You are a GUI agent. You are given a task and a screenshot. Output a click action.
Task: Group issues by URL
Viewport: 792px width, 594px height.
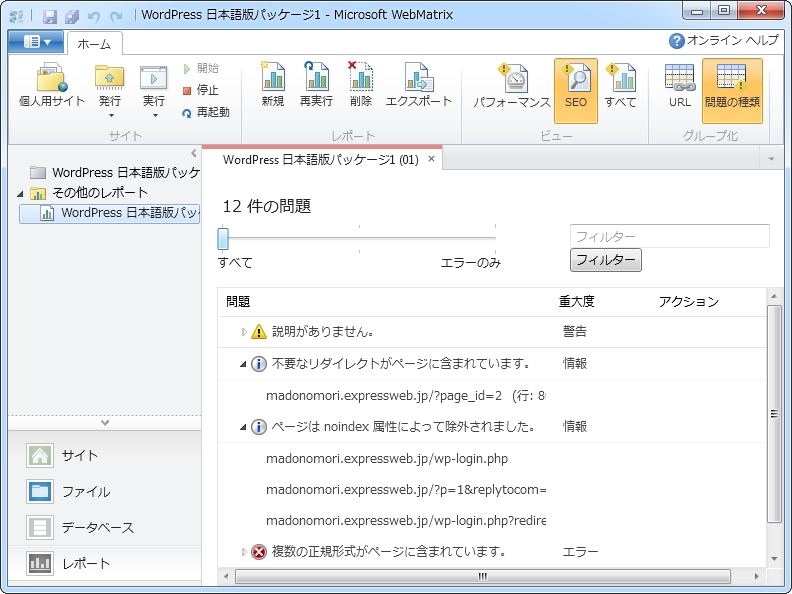(x=679, y=86)
